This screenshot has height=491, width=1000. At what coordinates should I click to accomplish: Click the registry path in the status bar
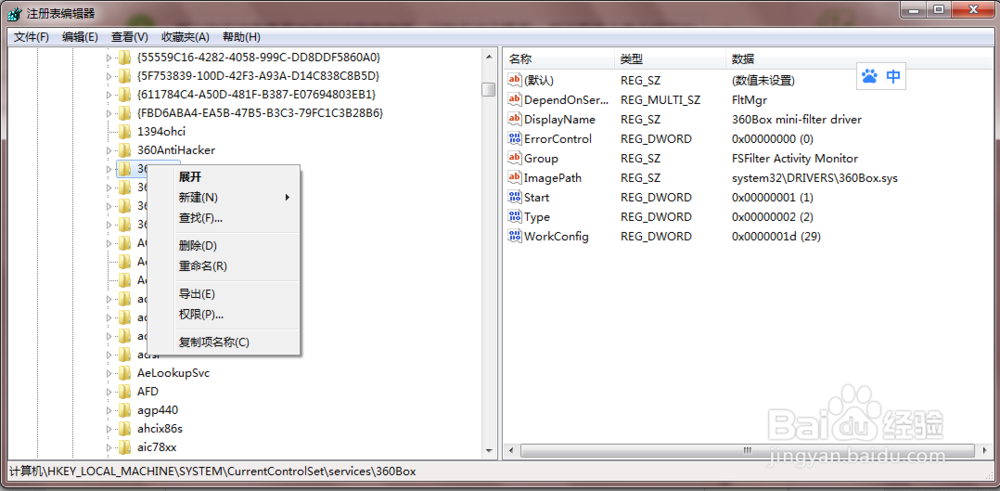[x=212, y=472]
